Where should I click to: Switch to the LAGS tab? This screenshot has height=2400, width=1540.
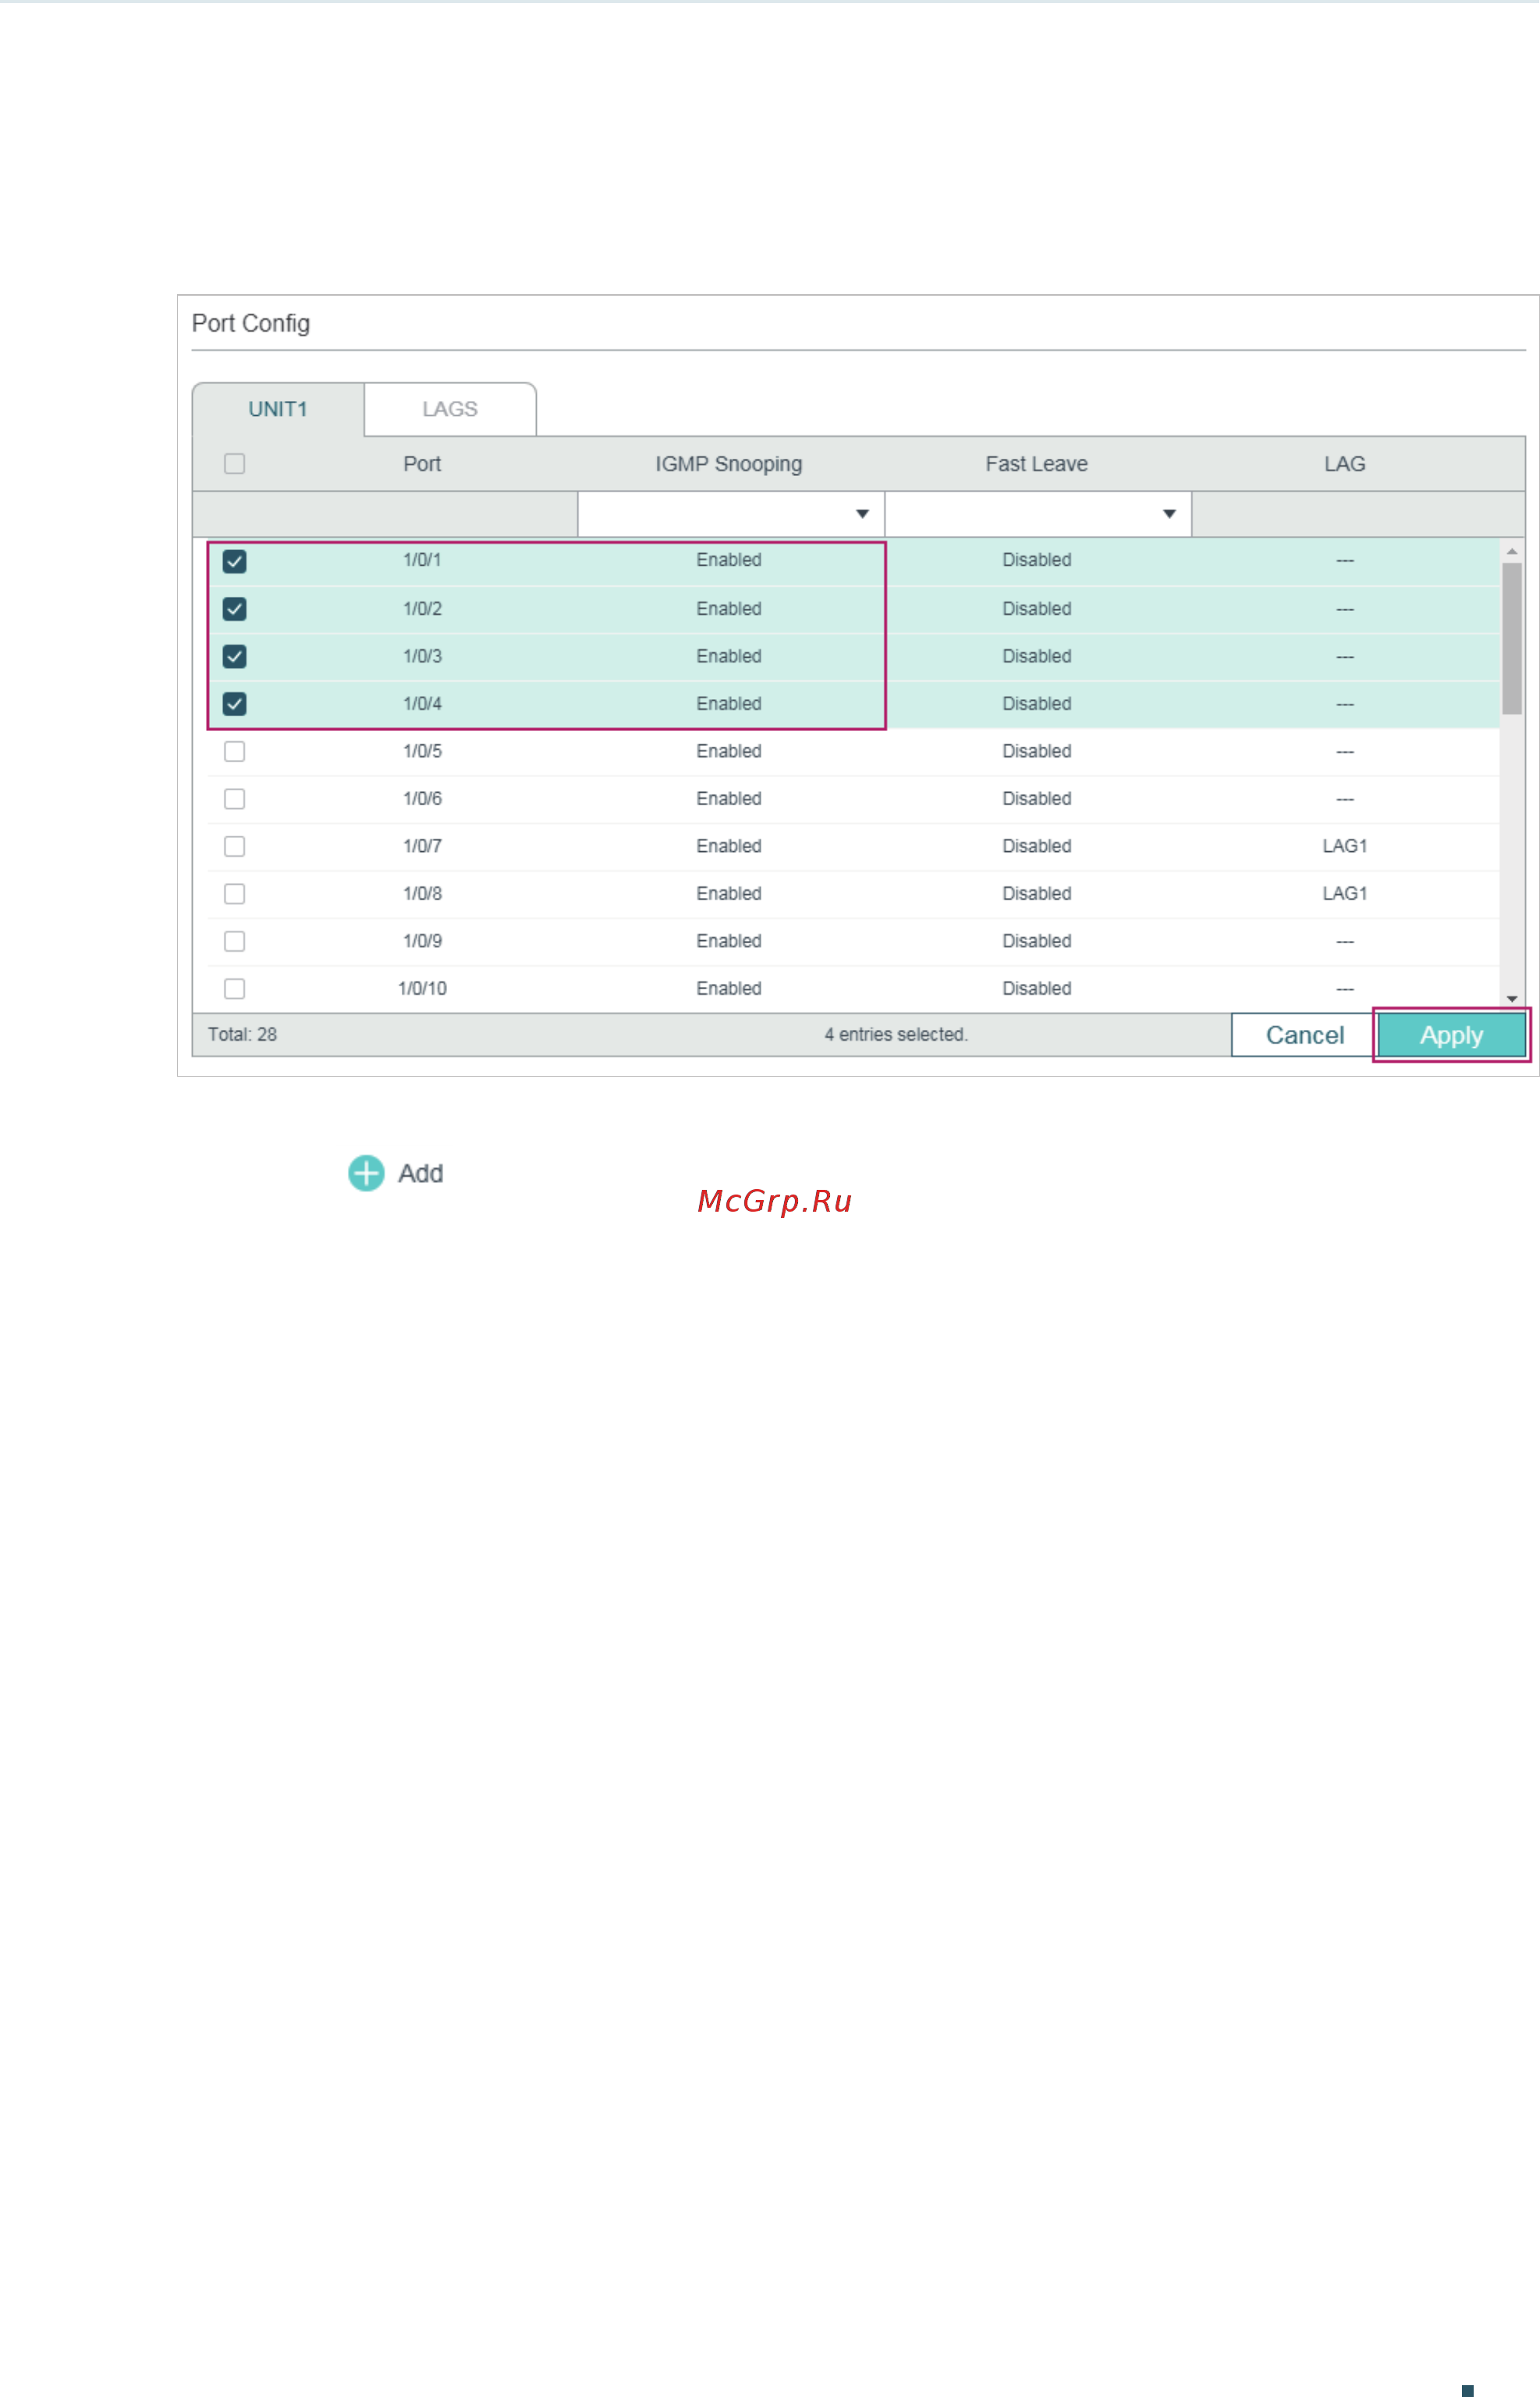(450, 409)
